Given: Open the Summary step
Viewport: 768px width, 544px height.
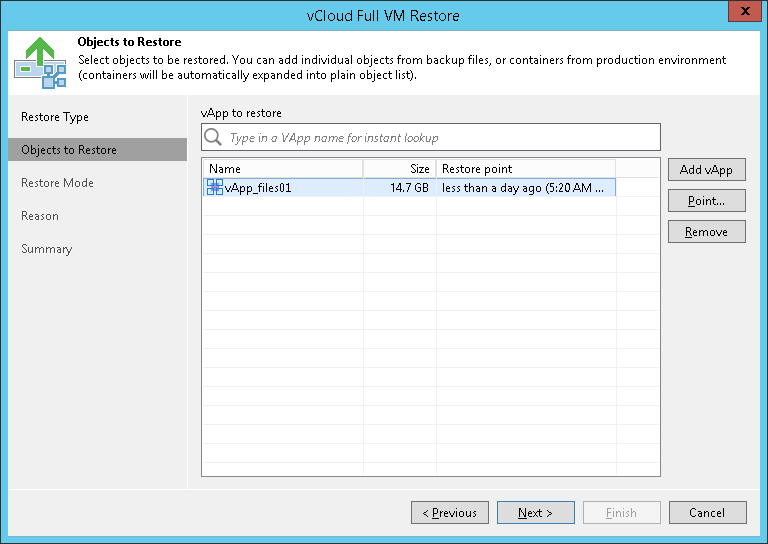Looking at the screenshot, I should pos(47,249).
